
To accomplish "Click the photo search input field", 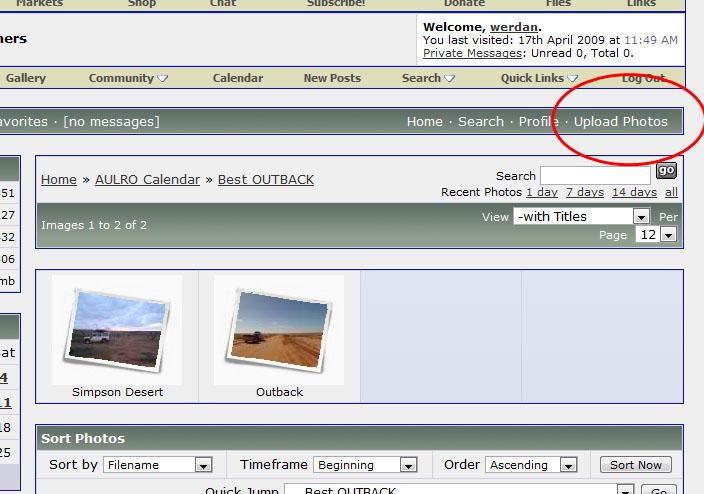I will 594,176.
